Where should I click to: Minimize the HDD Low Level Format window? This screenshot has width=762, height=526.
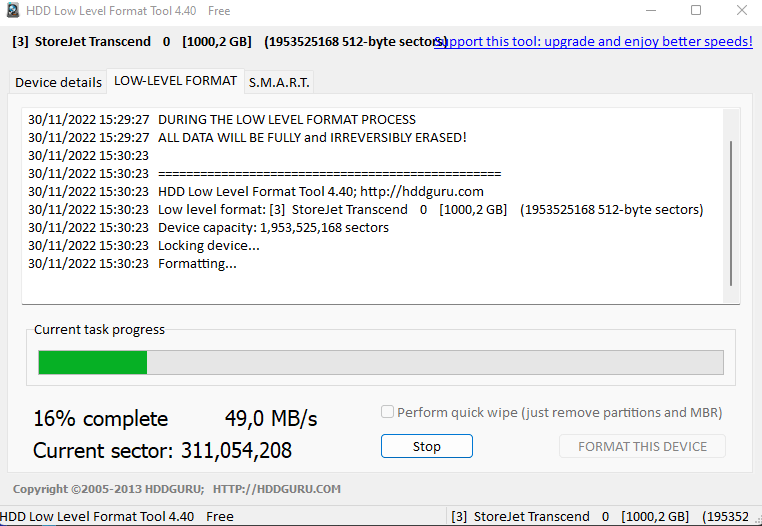(649, 11)
